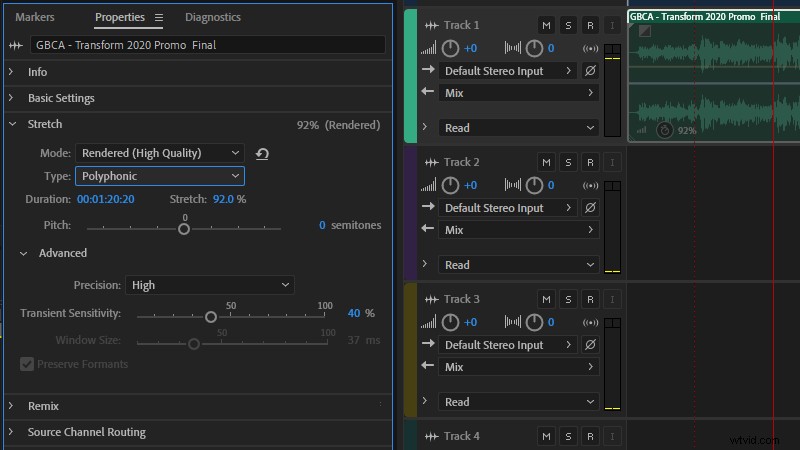Screen dimensions: 800x450
Task: Click Transient Sensitivity slider handle
Action: pyautogui.click(x=211, y=317)
